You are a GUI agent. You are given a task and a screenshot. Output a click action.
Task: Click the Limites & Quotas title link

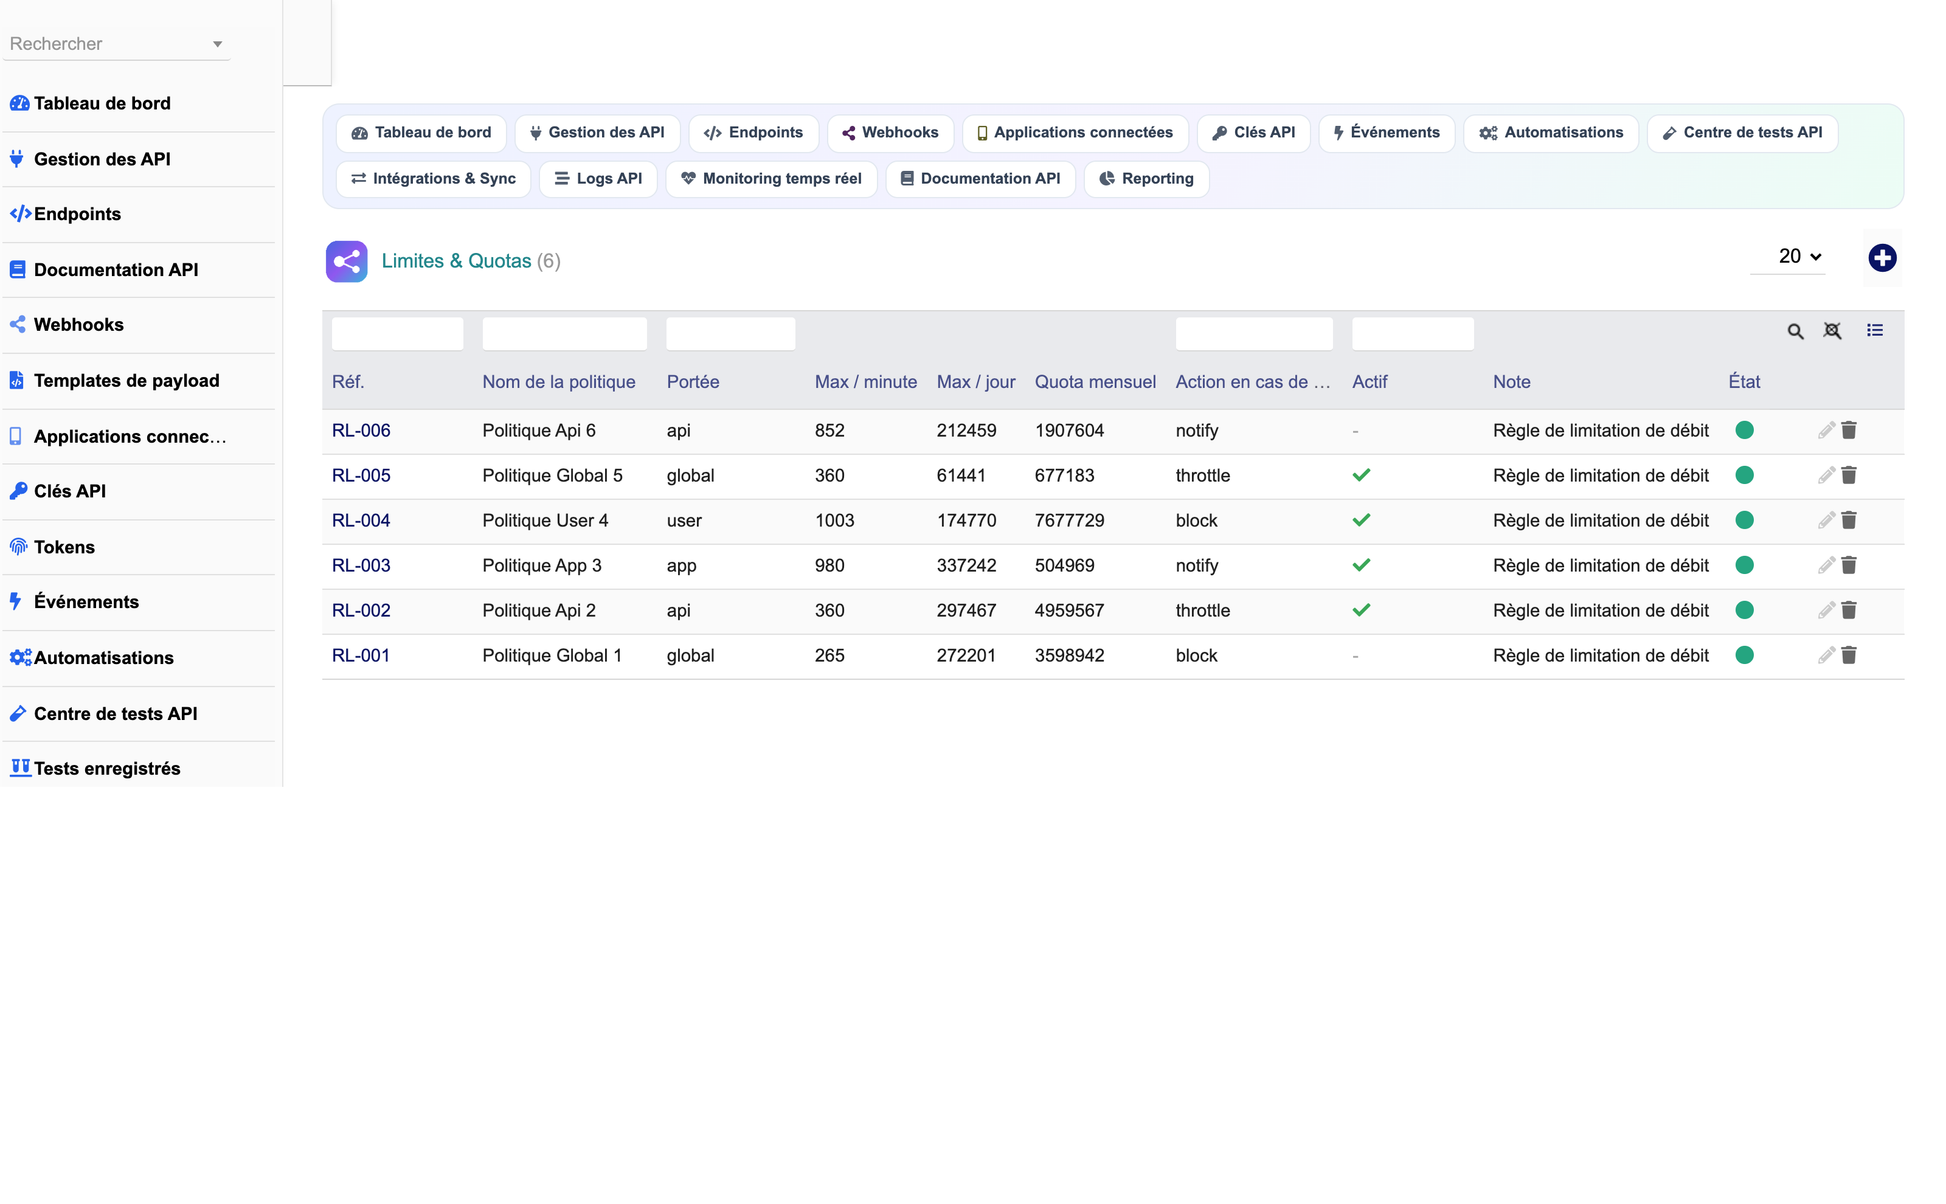[x=456, y=261]
